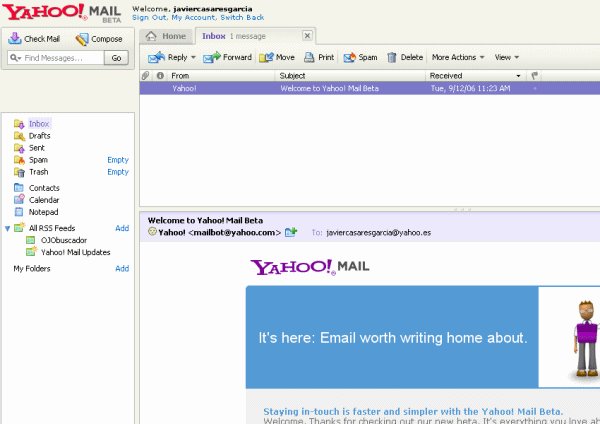Empty the Spam folder
Viewport: 600px width, 424px height.
pyautogui.click(x=118, y=160)
